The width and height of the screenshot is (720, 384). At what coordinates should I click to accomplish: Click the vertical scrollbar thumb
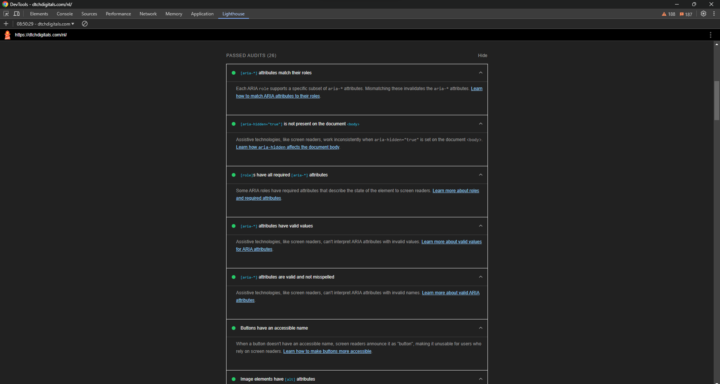point(716,100)
